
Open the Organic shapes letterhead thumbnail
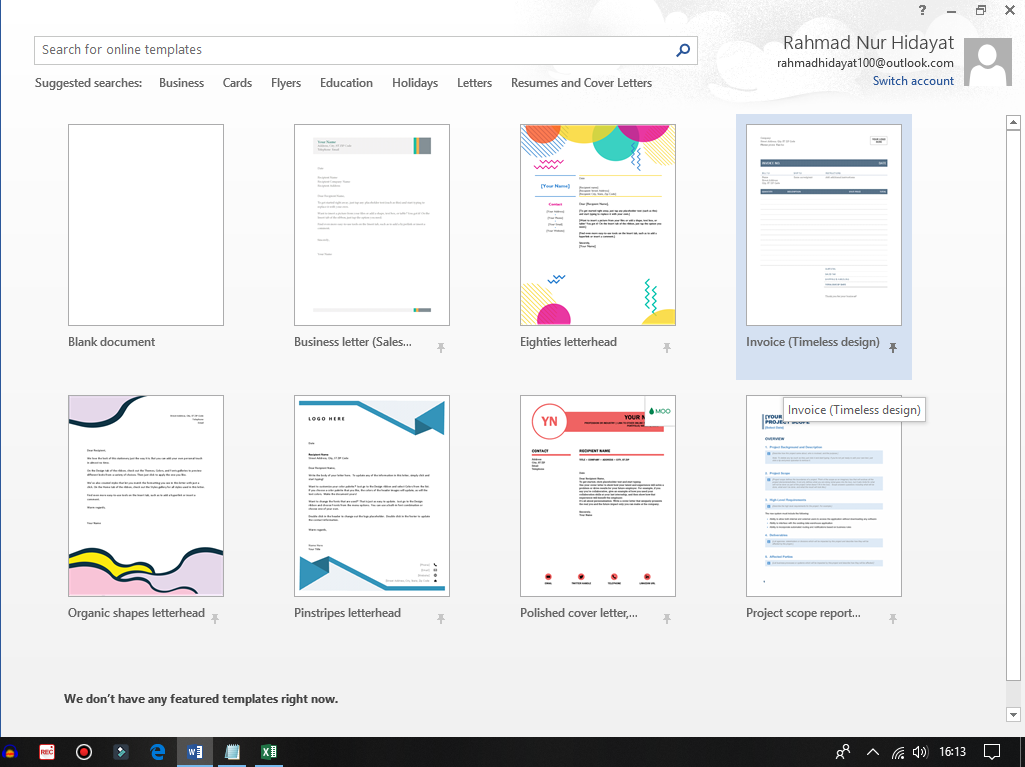146,496
